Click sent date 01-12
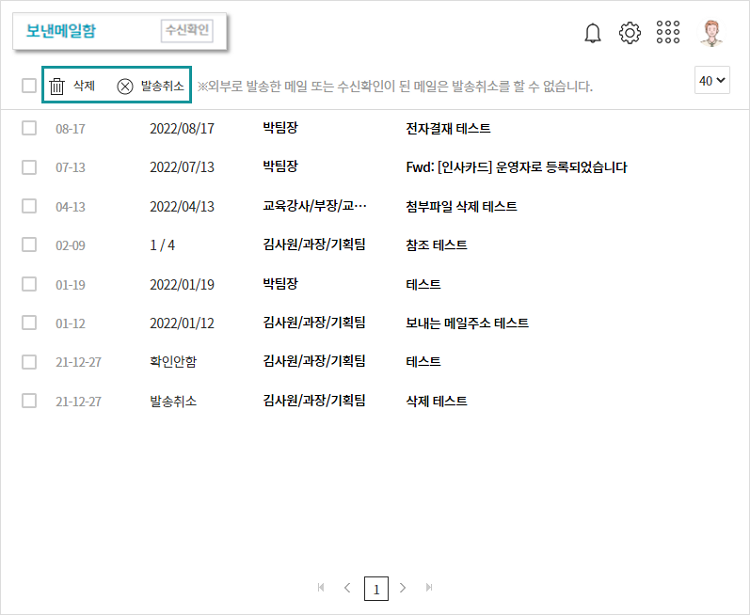This screenshot has height=615, width=750. (x=70, y=323)
